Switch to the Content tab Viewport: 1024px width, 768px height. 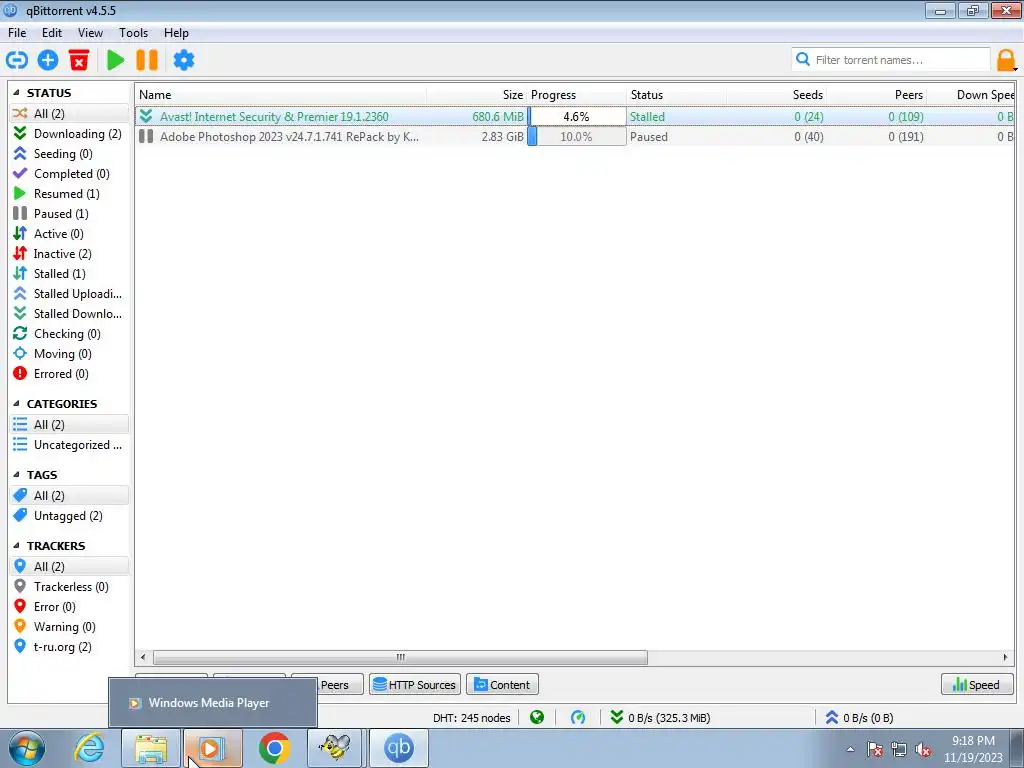pyautogui.click(x=502, y=684)
